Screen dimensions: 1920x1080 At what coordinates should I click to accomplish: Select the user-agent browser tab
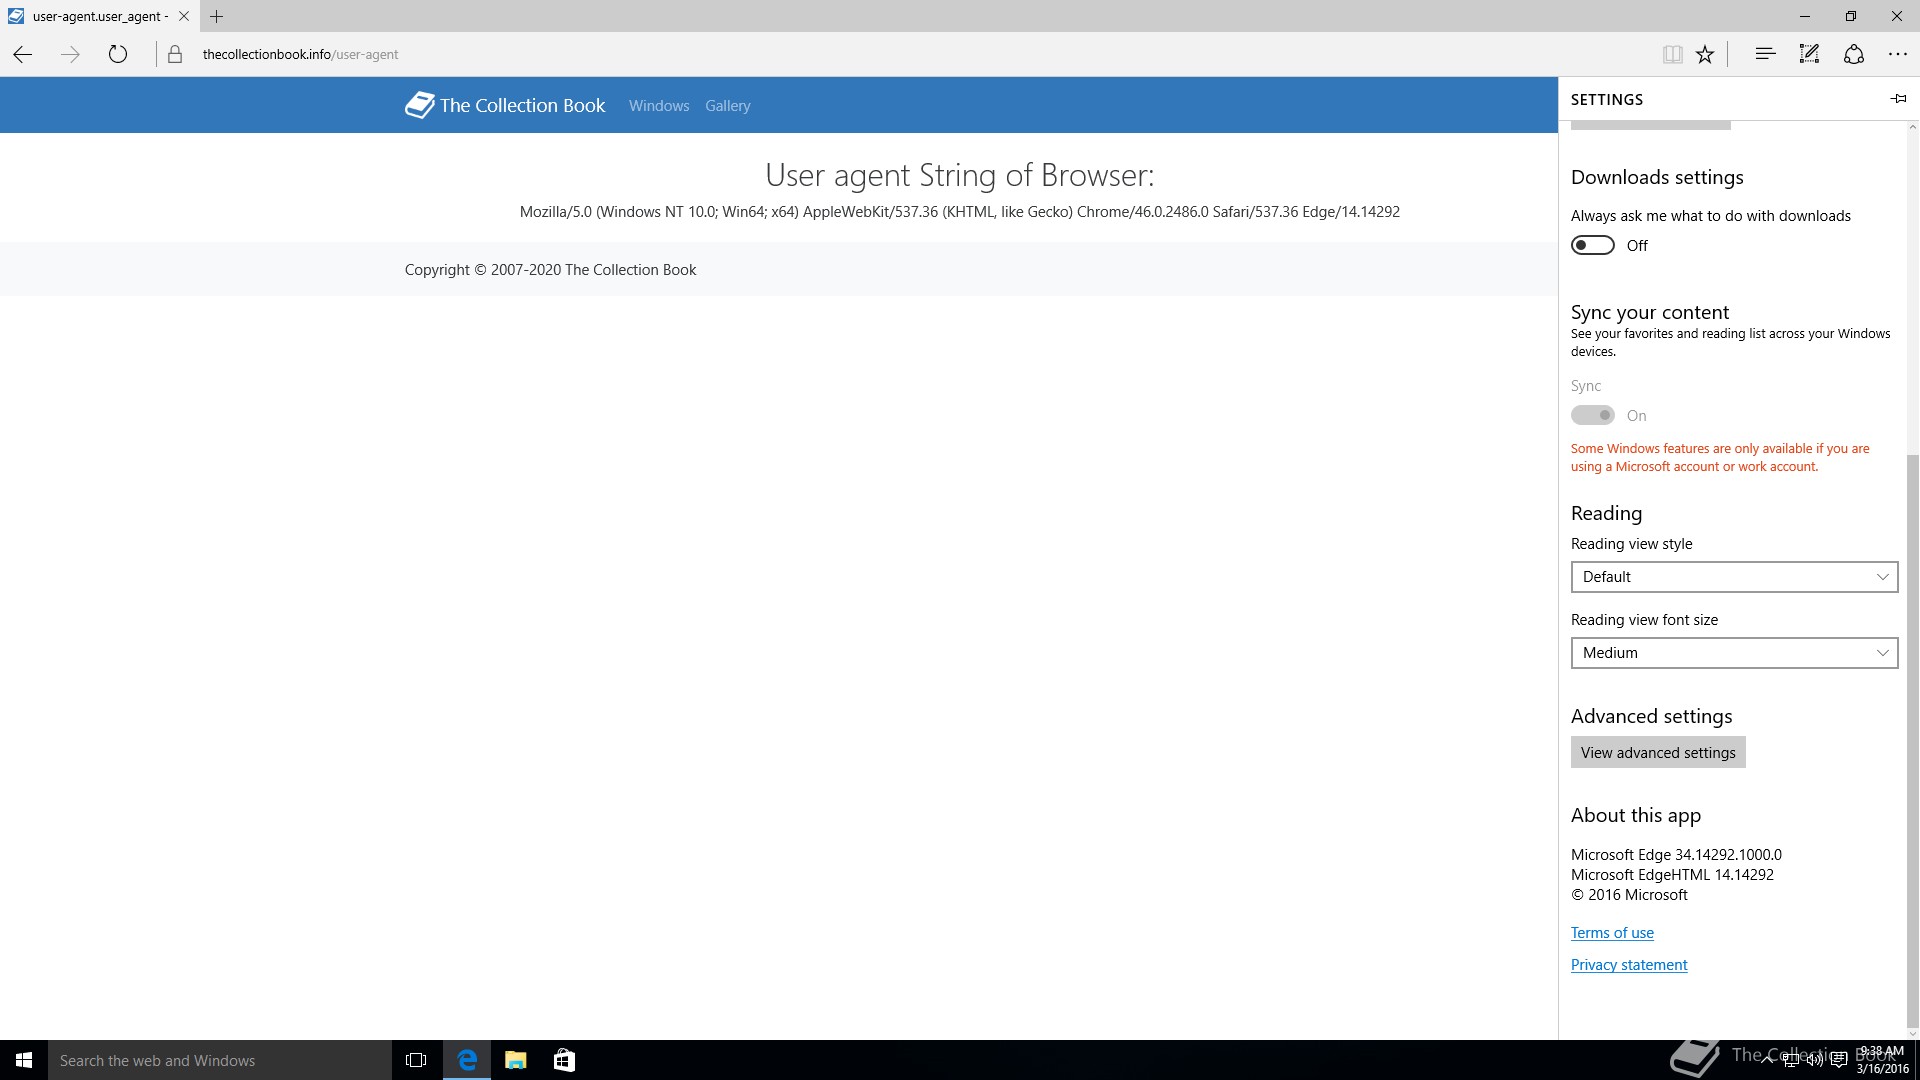99,16
